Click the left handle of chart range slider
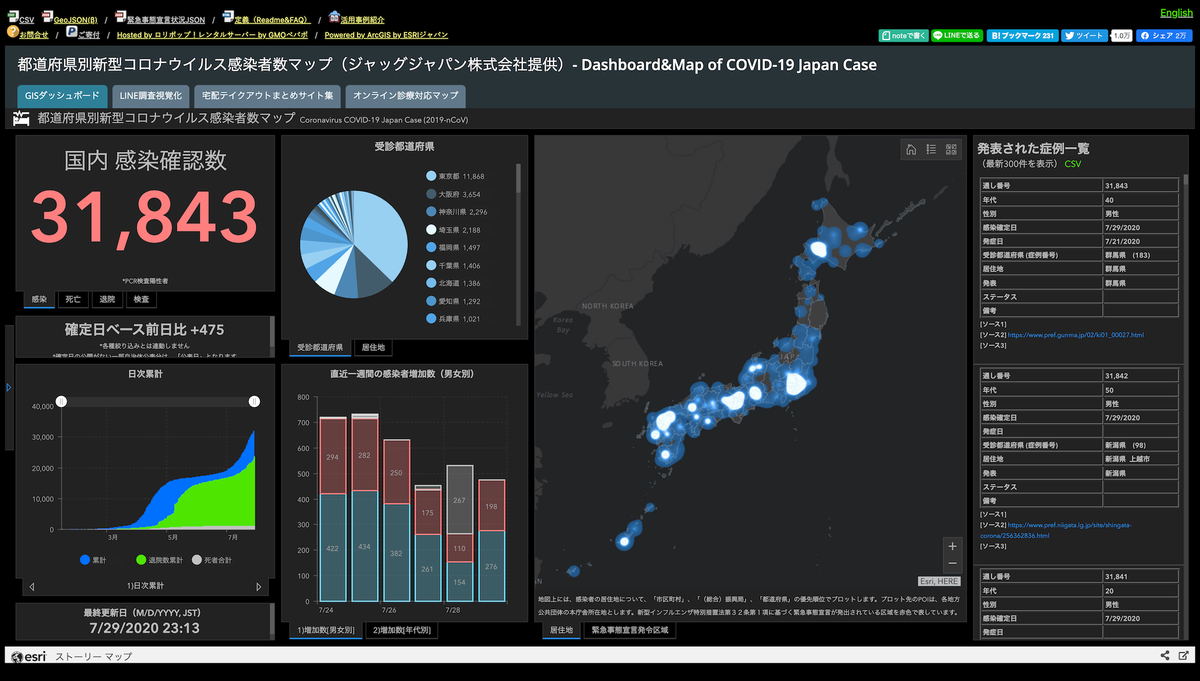Viewport: 1200px width, 681px height. [x=61, y=401]
